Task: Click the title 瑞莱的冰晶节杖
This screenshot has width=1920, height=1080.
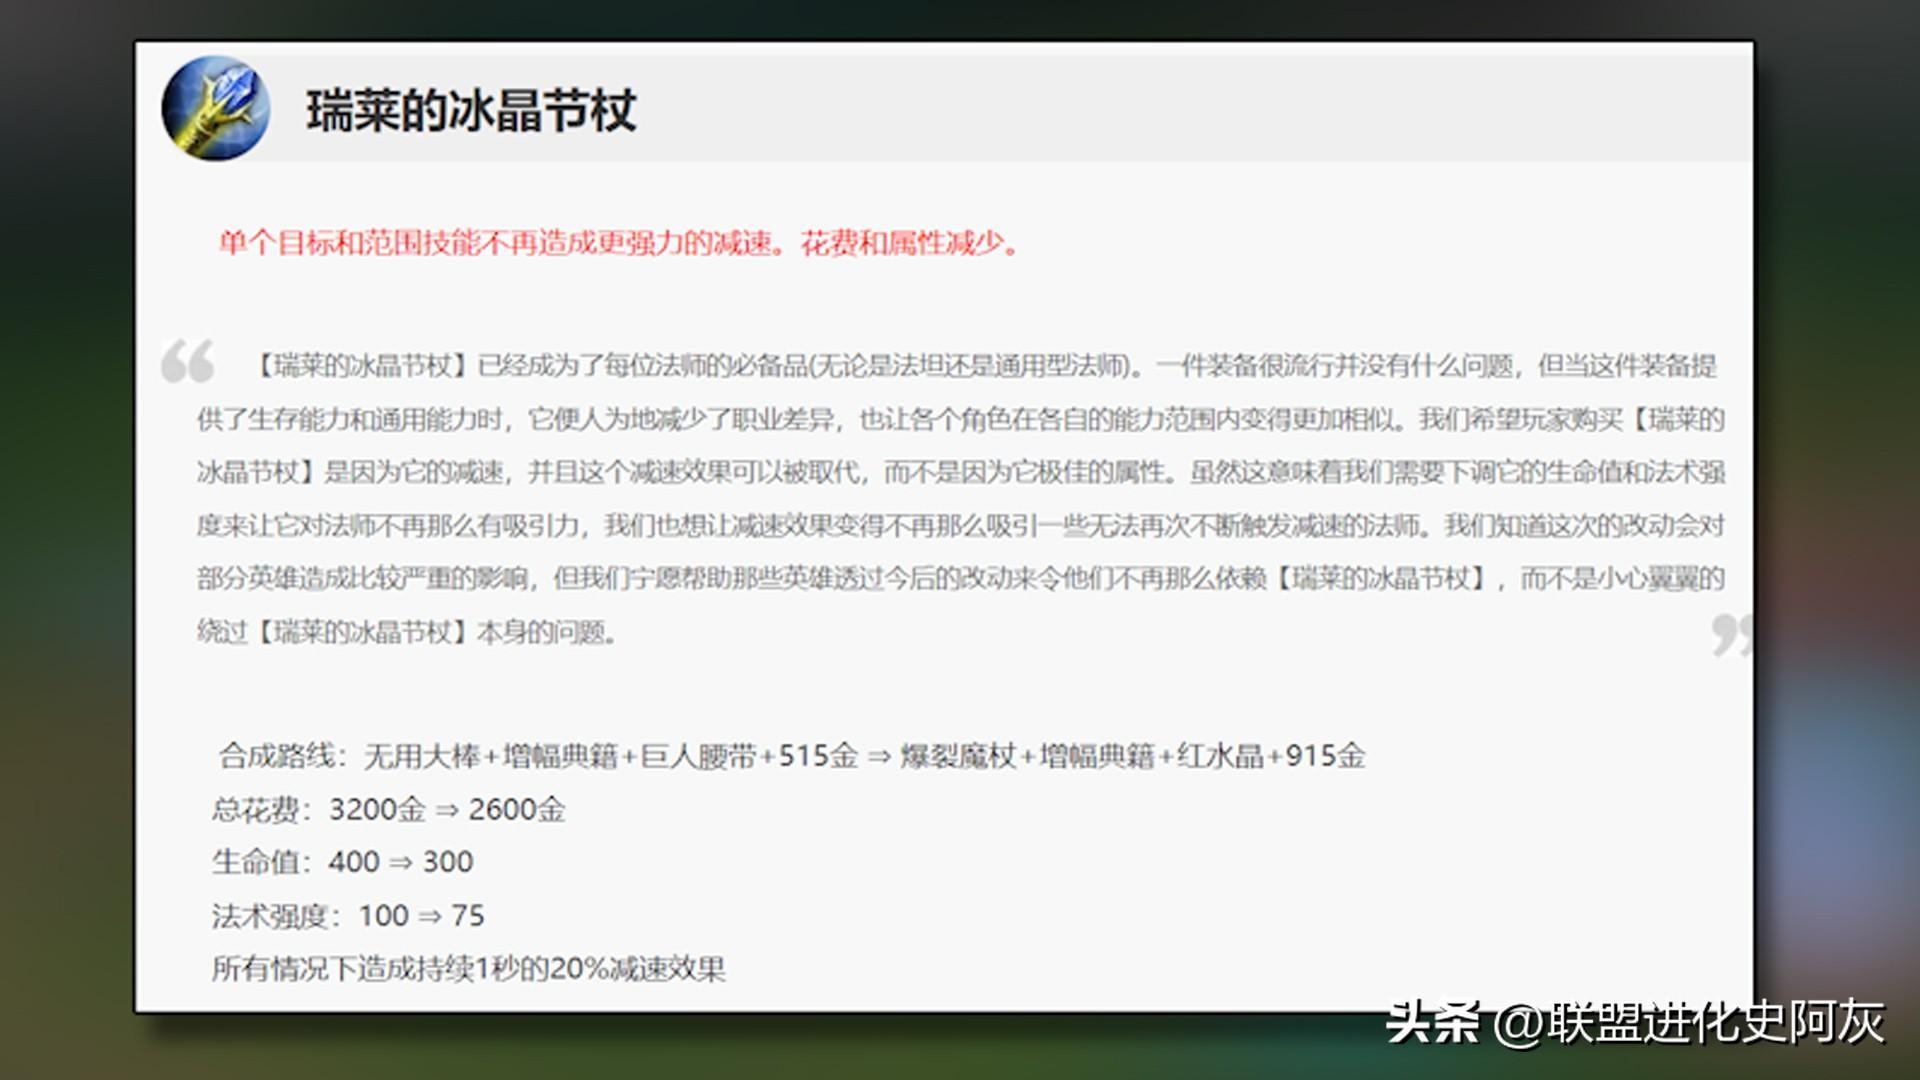Action: [x=471, y=110]
